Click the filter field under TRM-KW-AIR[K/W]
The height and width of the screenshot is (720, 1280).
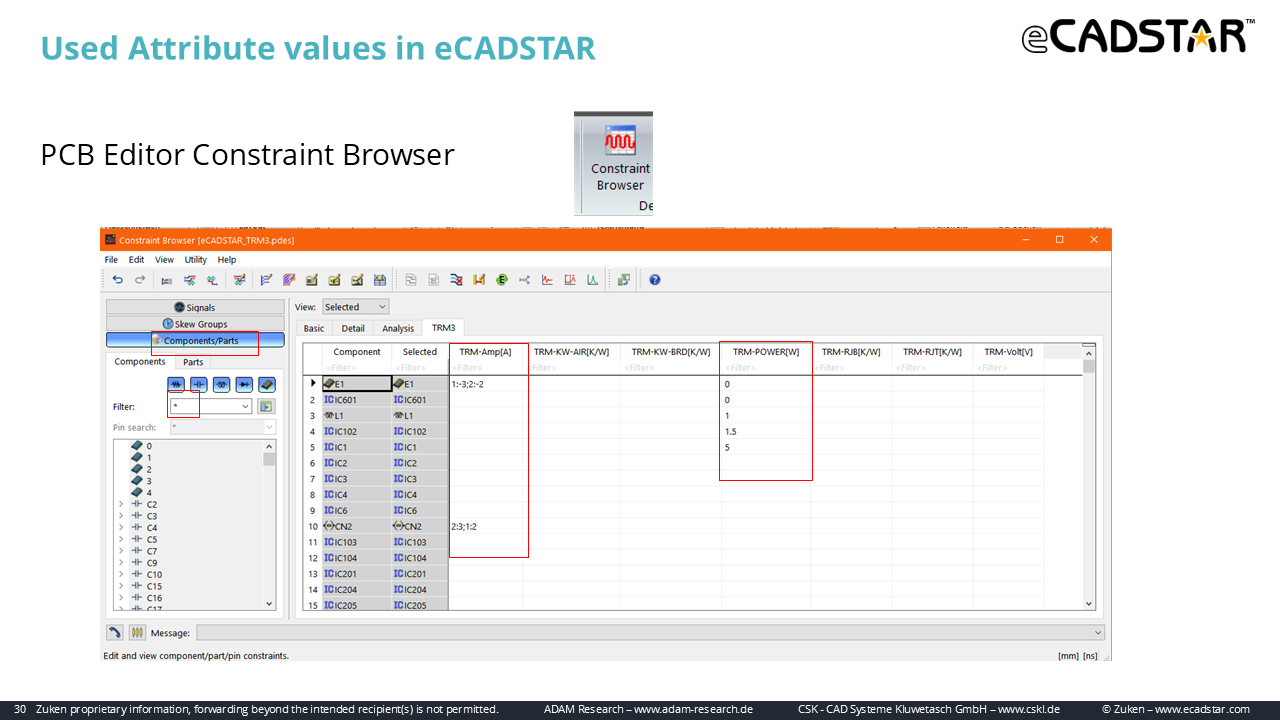point(571,368)
